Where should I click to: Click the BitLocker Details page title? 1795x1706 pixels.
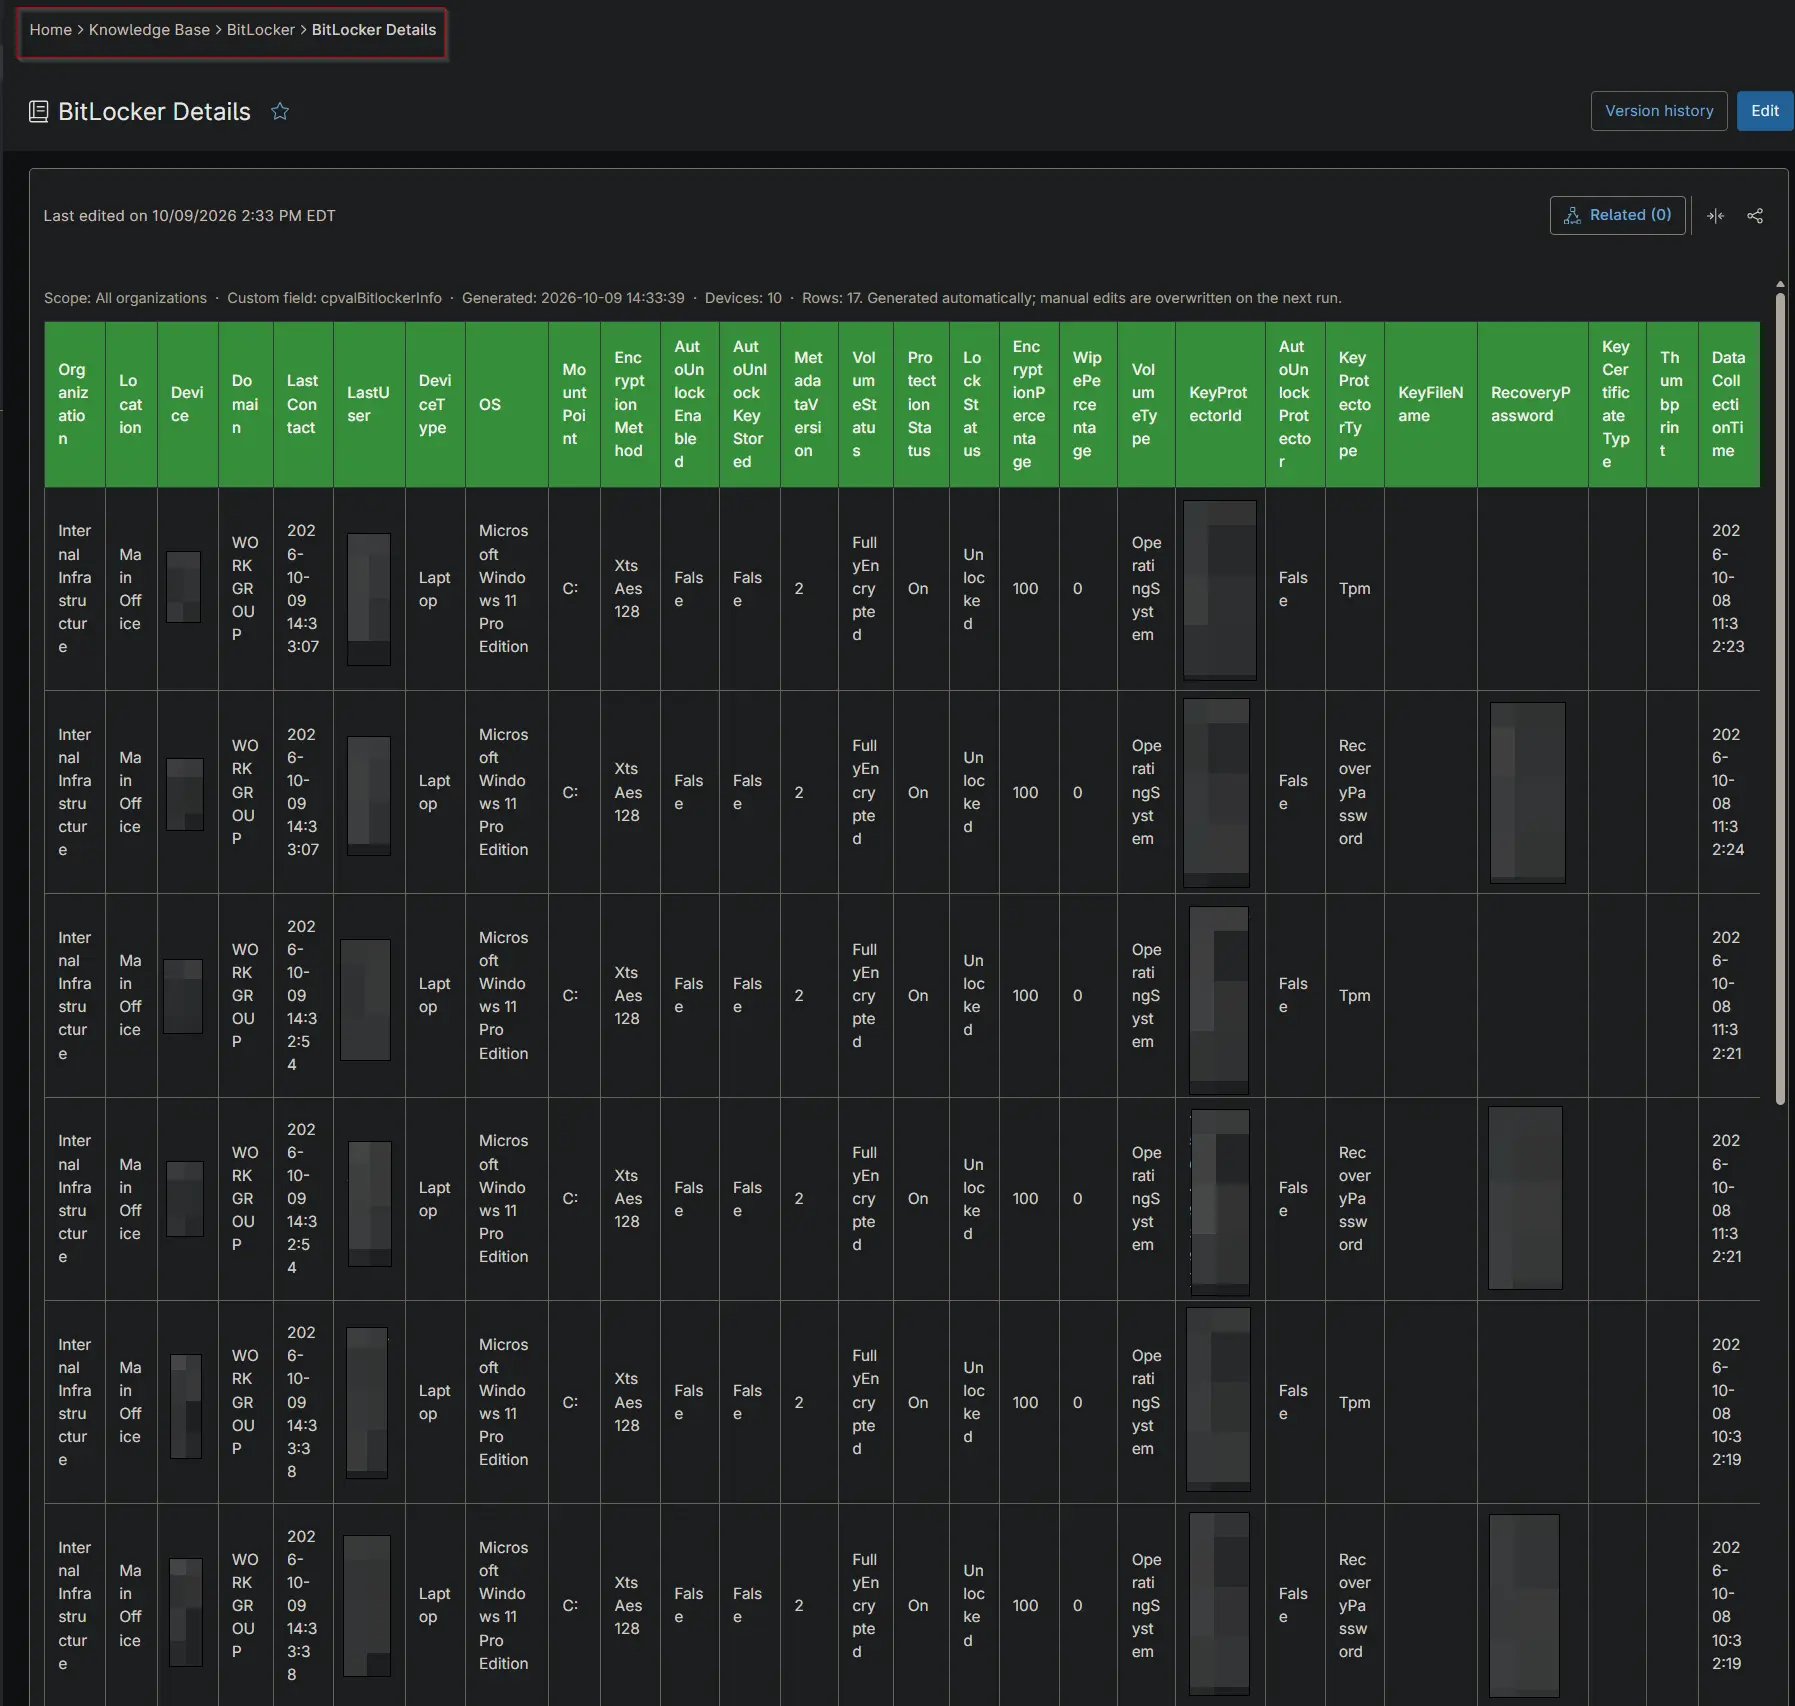154,111
